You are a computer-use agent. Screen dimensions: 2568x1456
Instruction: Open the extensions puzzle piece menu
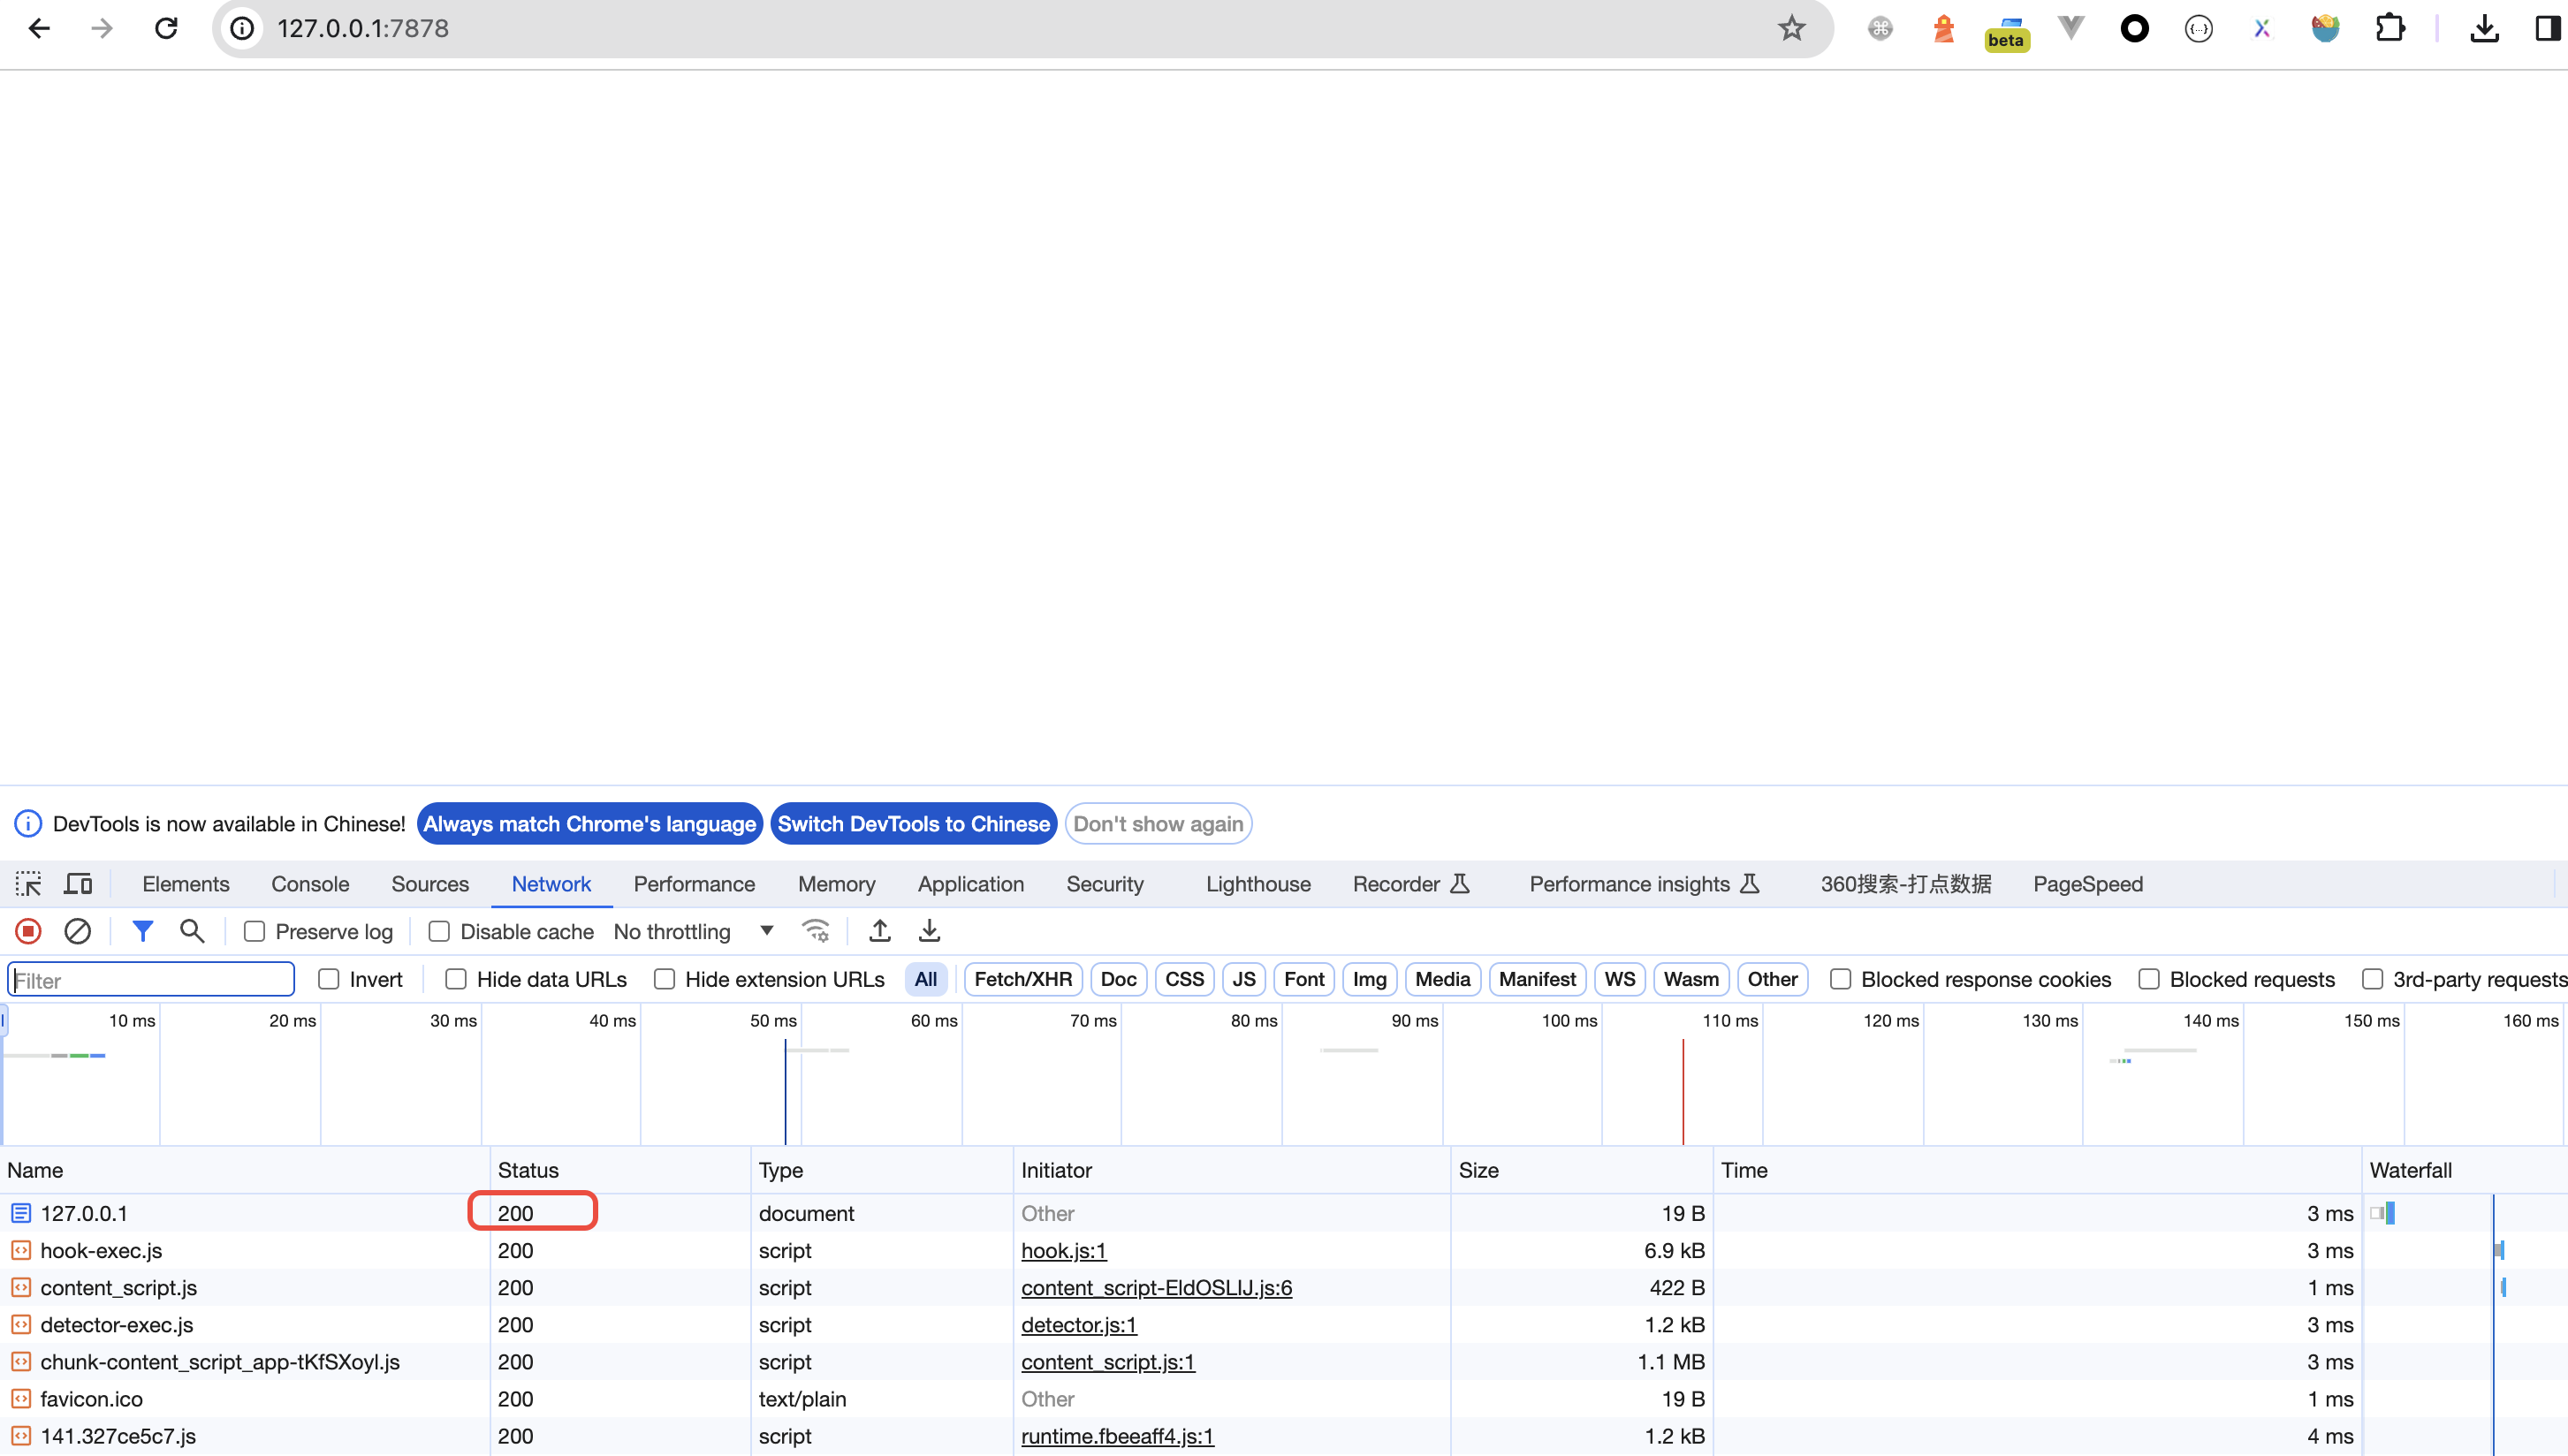pos(2389,28)
